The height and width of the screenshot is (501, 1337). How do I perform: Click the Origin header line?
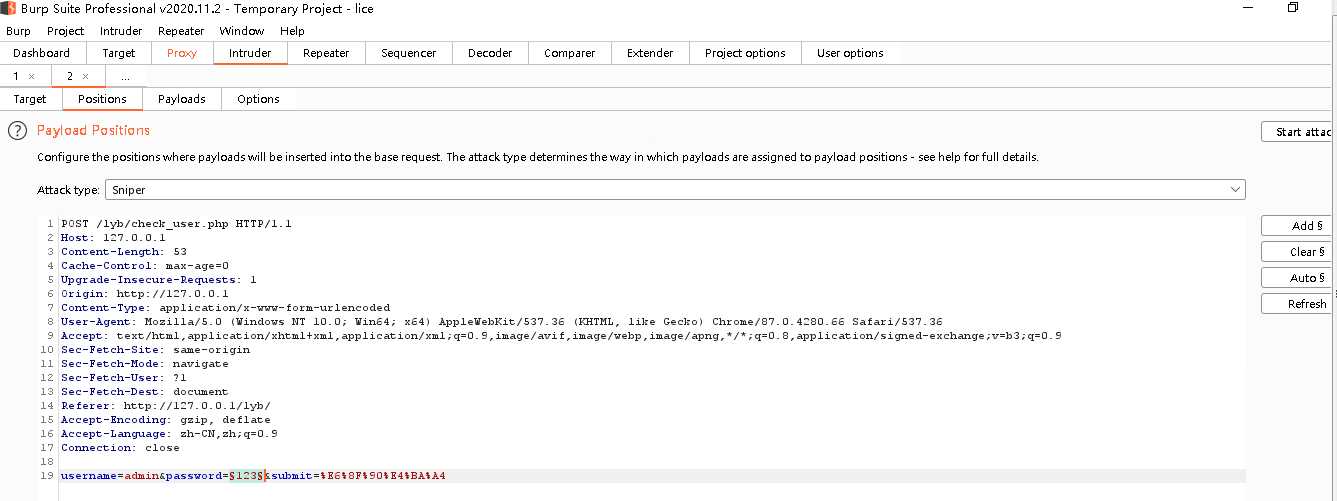145,294
